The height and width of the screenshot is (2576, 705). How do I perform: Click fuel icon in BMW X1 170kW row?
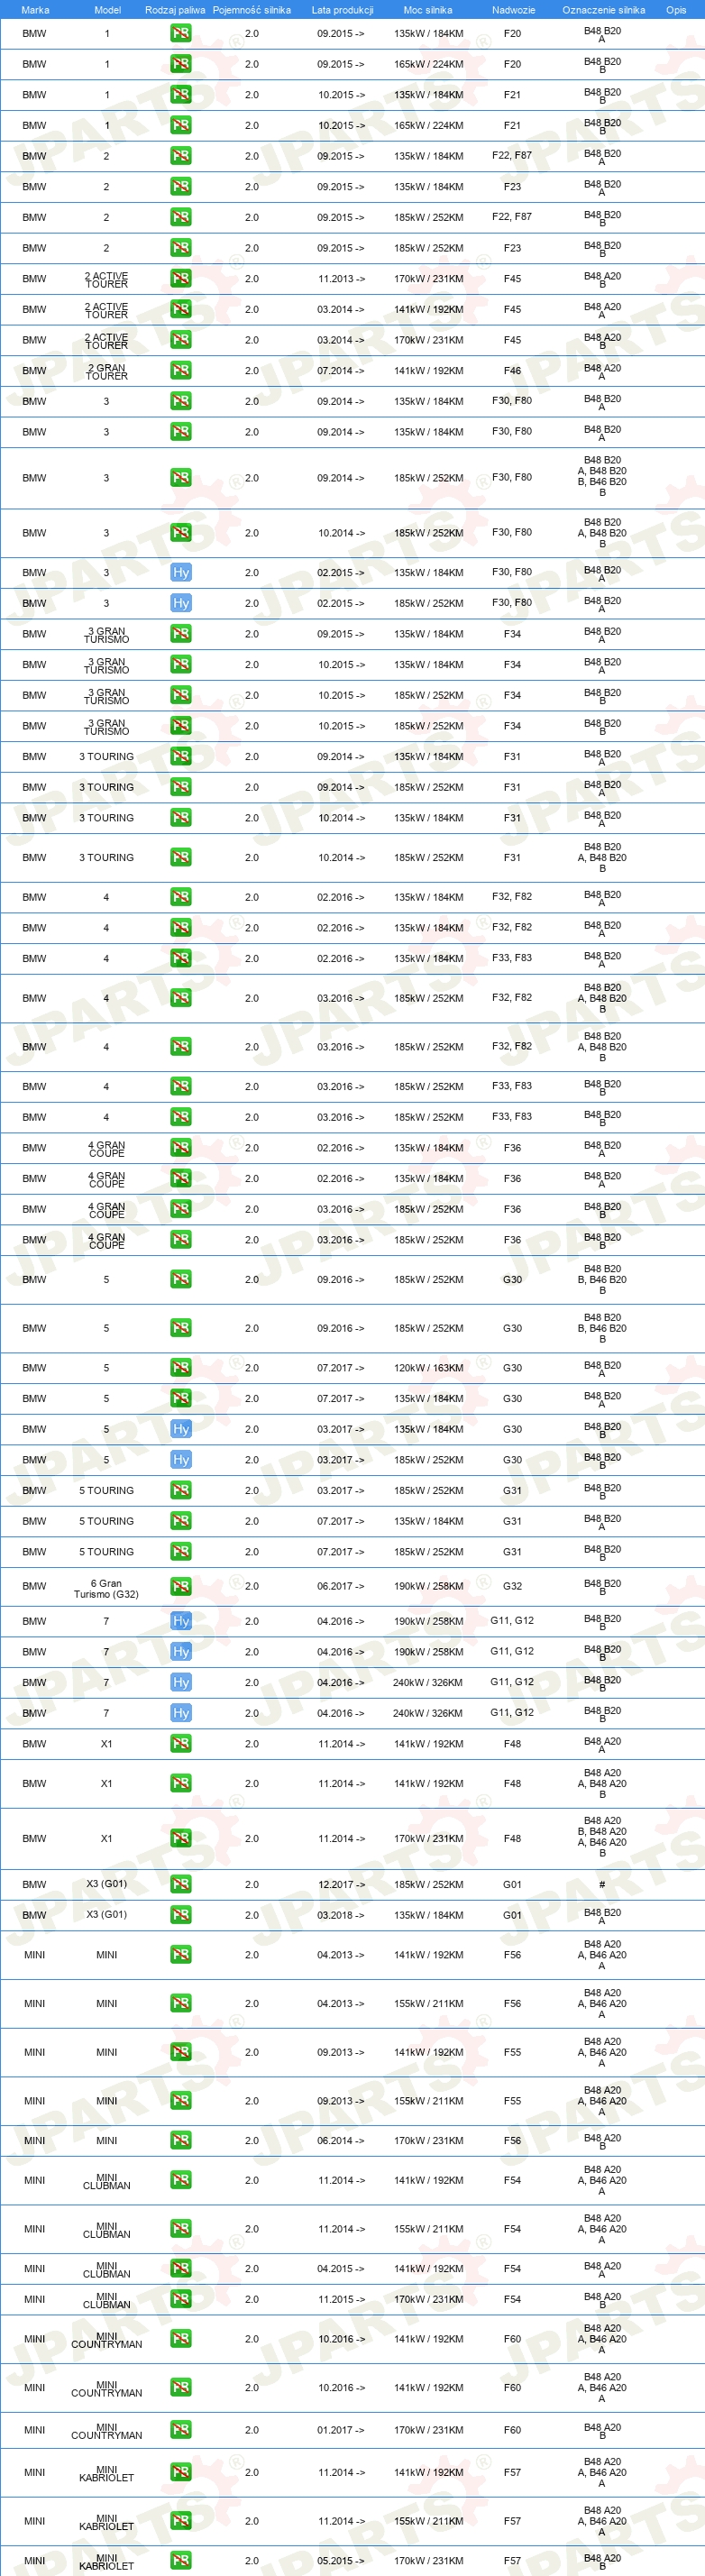click(x=181, y=1838)
